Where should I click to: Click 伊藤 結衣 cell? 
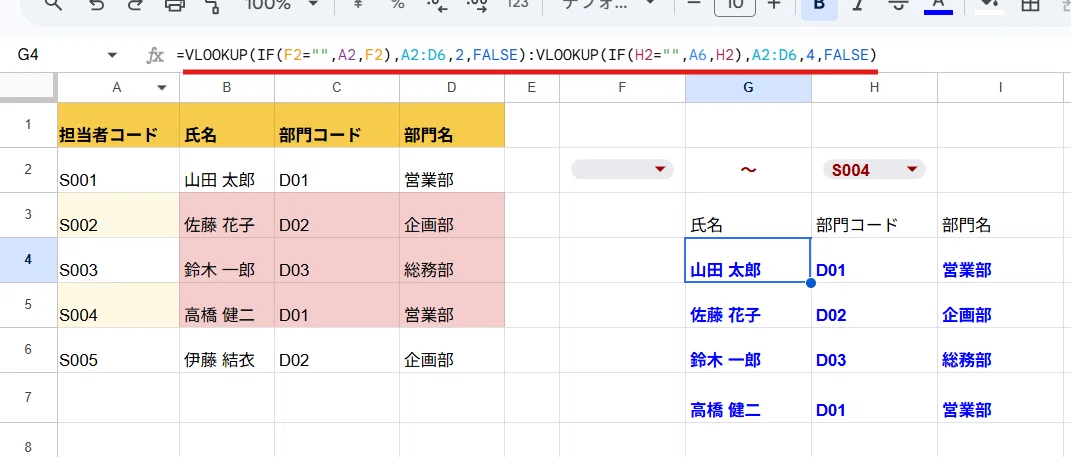227,350
